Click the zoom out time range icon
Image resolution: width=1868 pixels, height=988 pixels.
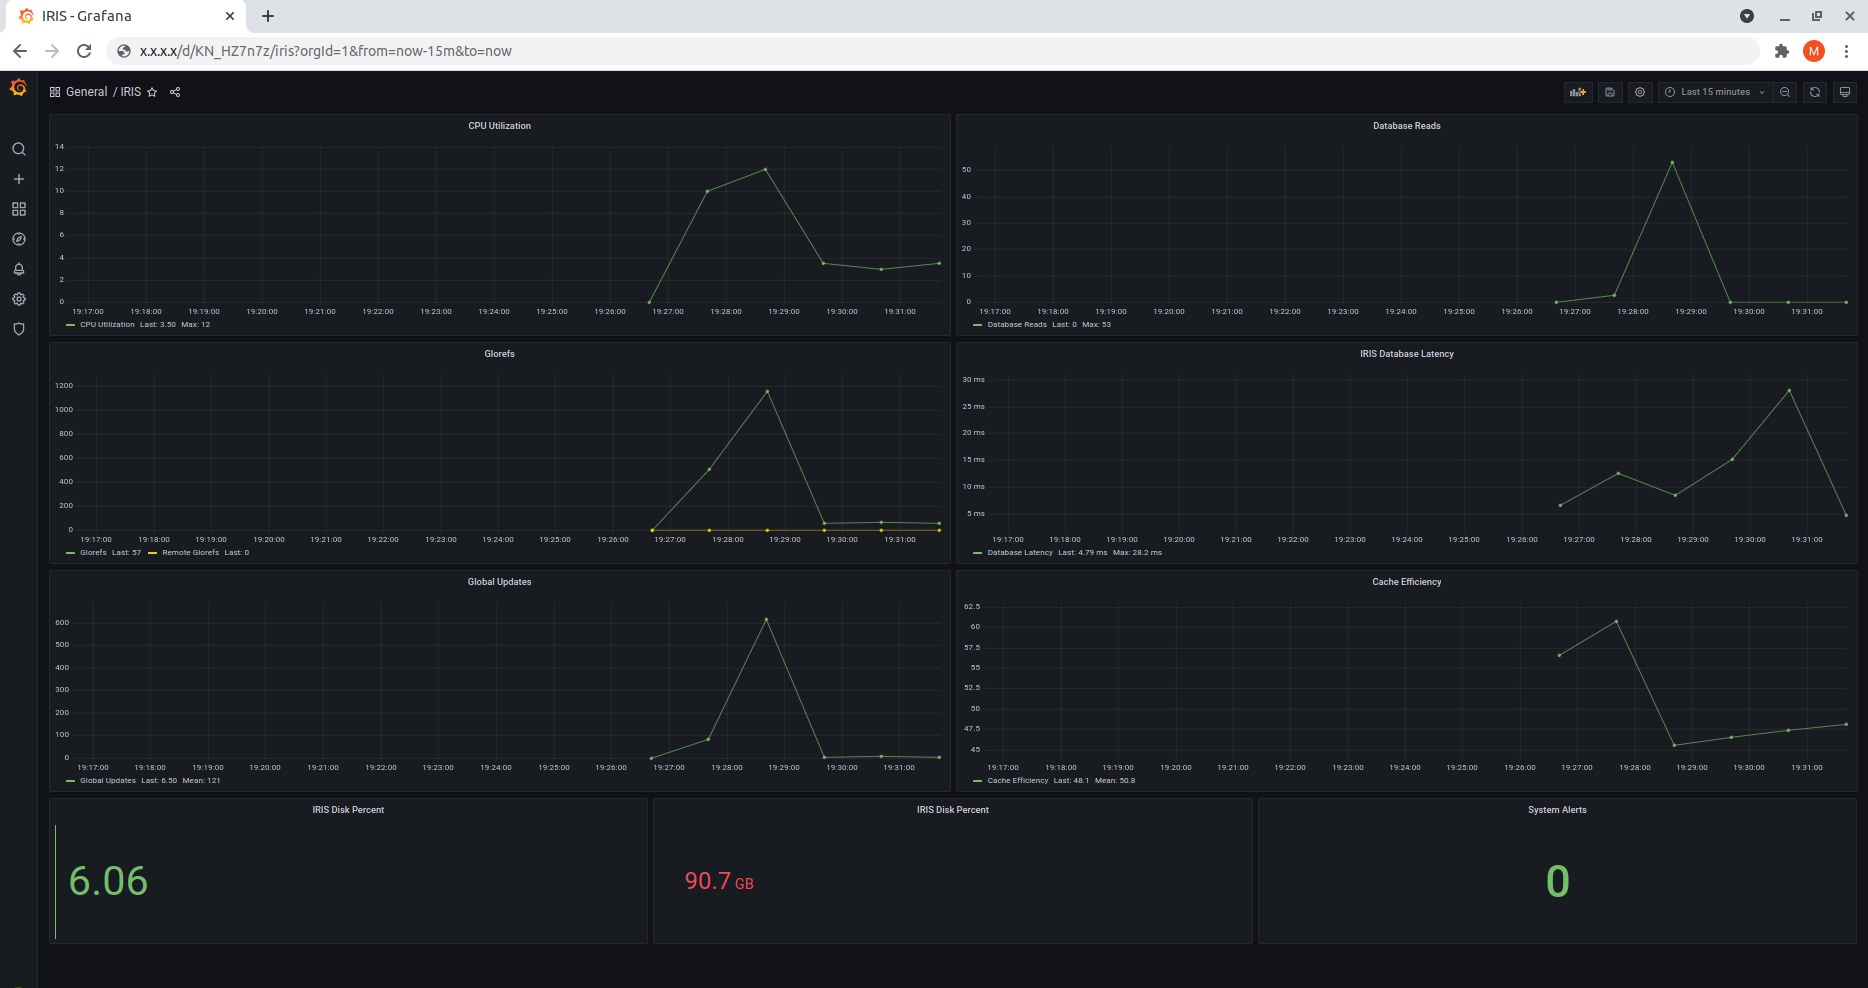click(x=1785, y=92)
